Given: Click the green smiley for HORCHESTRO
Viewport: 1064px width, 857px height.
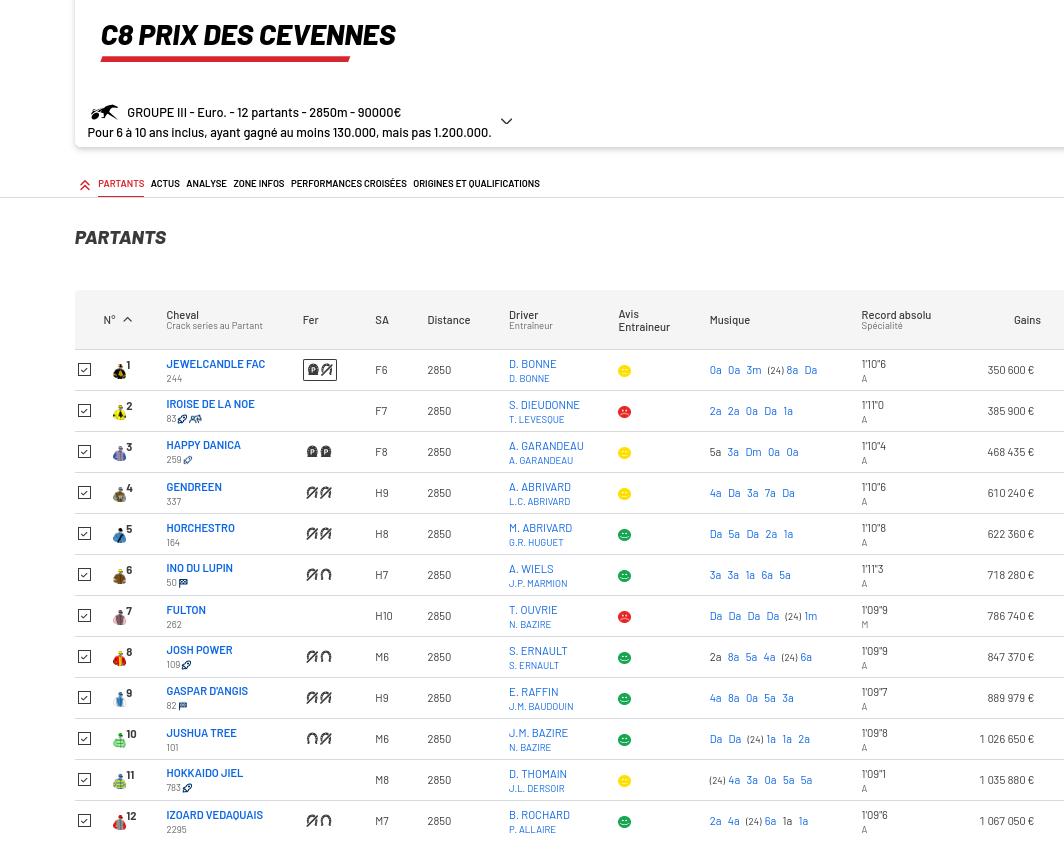Looking at the screenshot, I should [x=624, y=535].
